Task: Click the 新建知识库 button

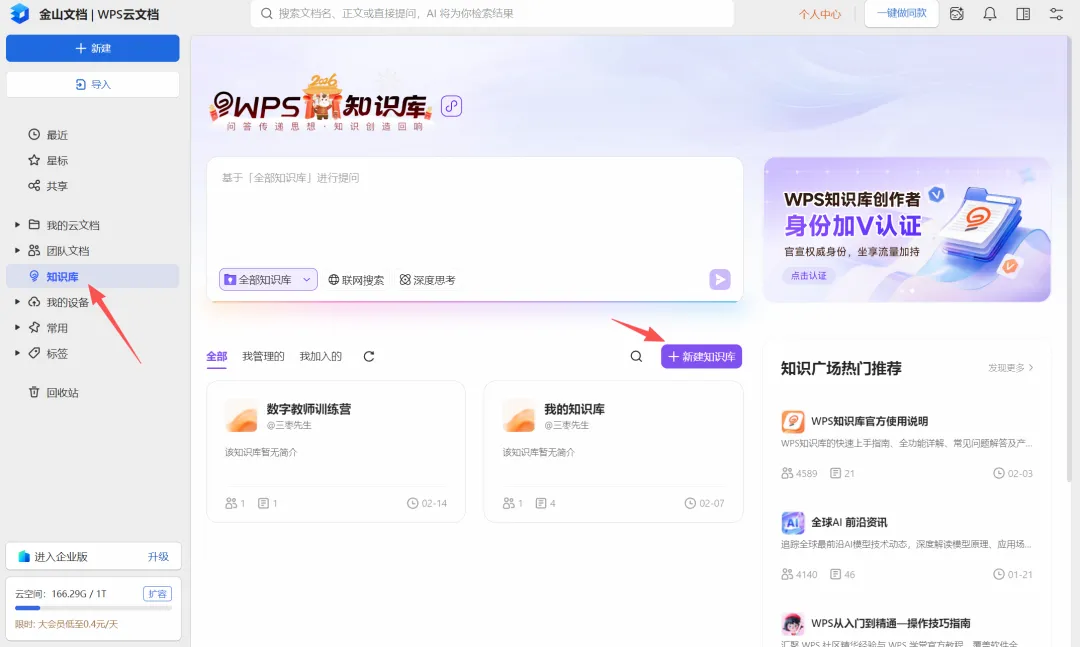Action: click(x=701, y=356)
